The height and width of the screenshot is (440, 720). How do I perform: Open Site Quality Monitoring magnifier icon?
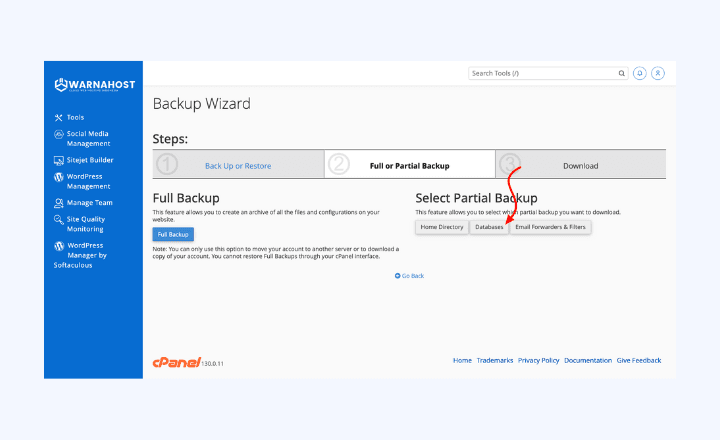58,219
